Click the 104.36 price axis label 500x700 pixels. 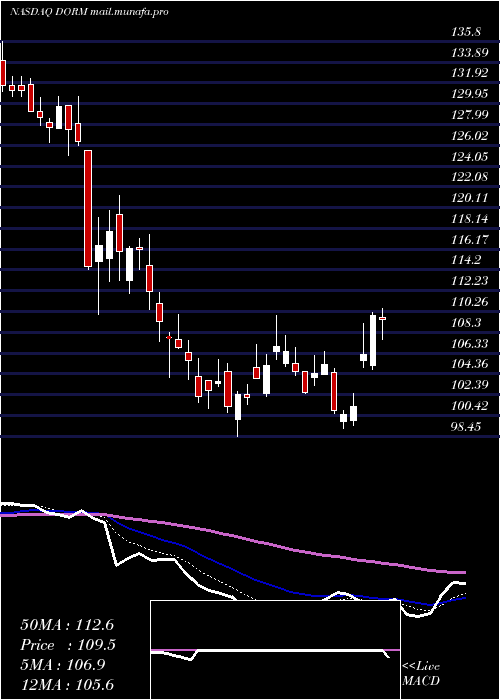click(x=469, y=364)
